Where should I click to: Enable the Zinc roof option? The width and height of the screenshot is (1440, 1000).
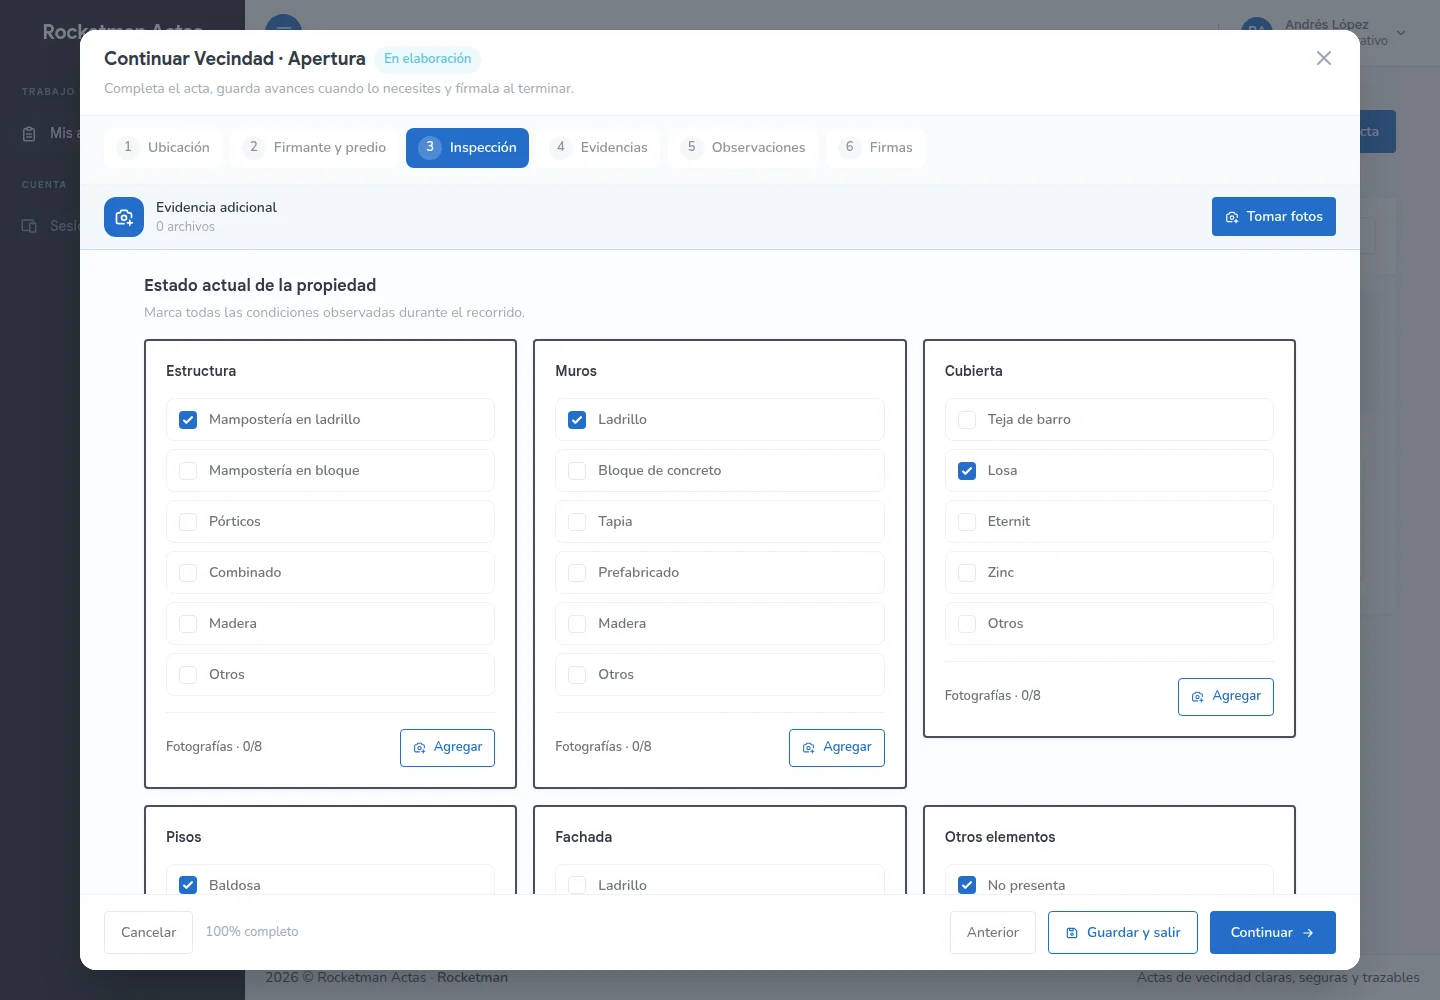(x=967, y=573)
